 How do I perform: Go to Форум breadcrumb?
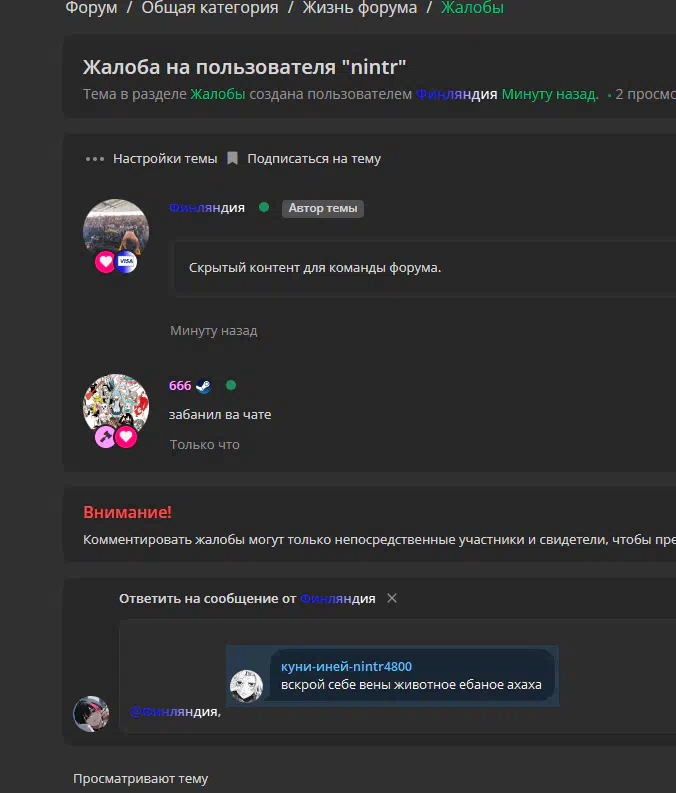tap(92, 8)
